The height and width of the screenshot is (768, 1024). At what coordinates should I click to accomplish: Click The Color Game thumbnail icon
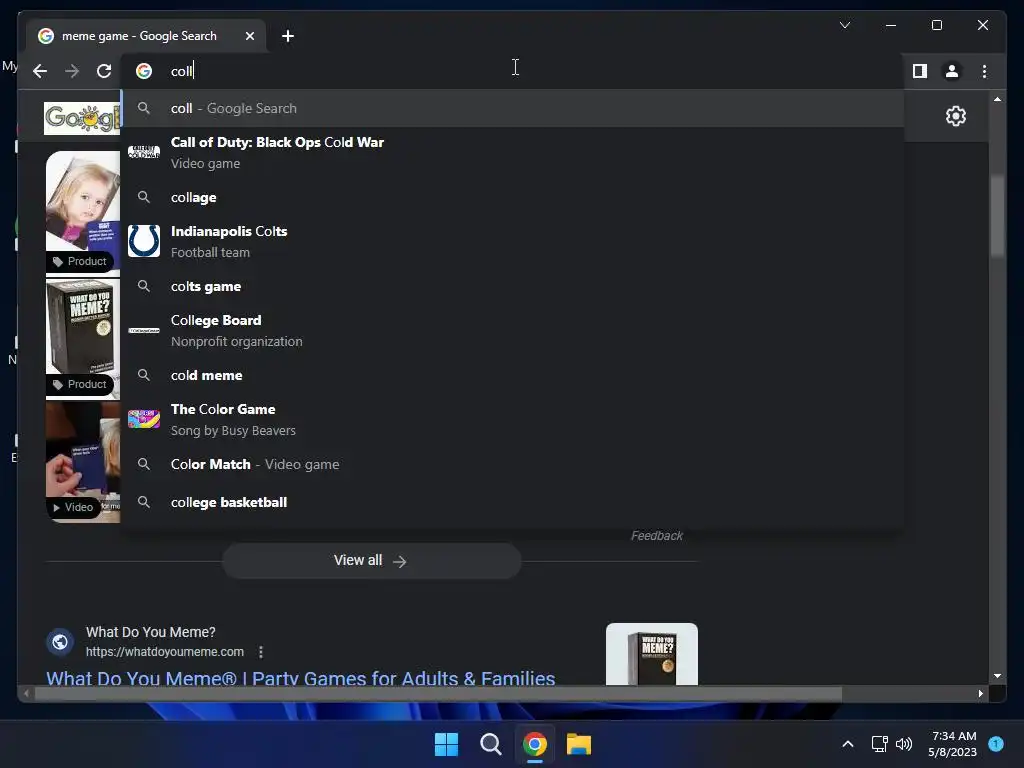pyautogui.click(x=144, y=419)
